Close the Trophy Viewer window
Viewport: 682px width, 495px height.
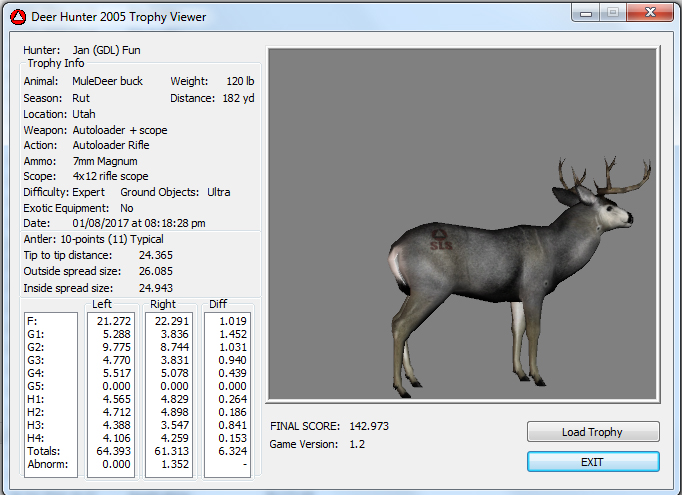[650, 12]
